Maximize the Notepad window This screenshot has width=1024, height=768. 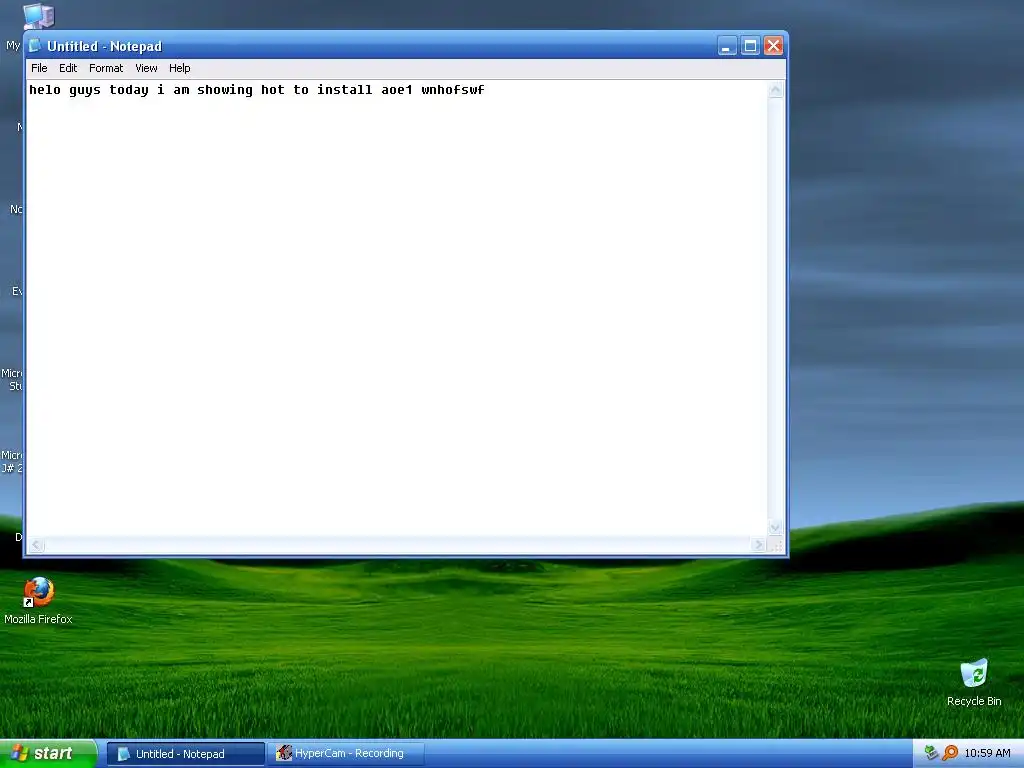tap(750, 46)
